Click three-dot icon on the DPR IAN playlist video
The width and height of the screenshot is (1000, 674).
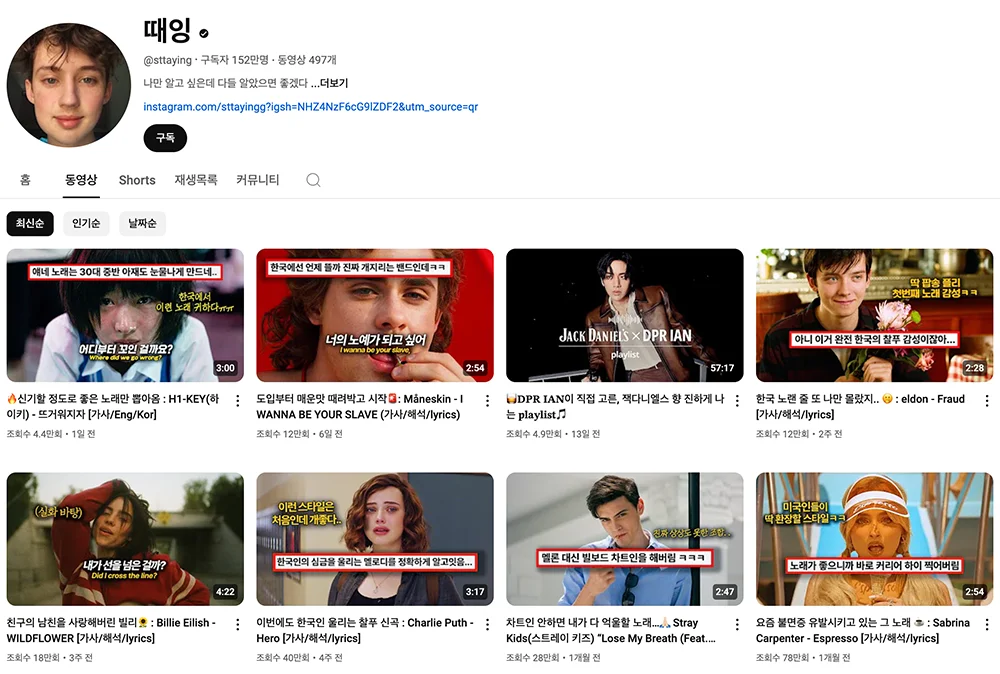click(736, 399)
